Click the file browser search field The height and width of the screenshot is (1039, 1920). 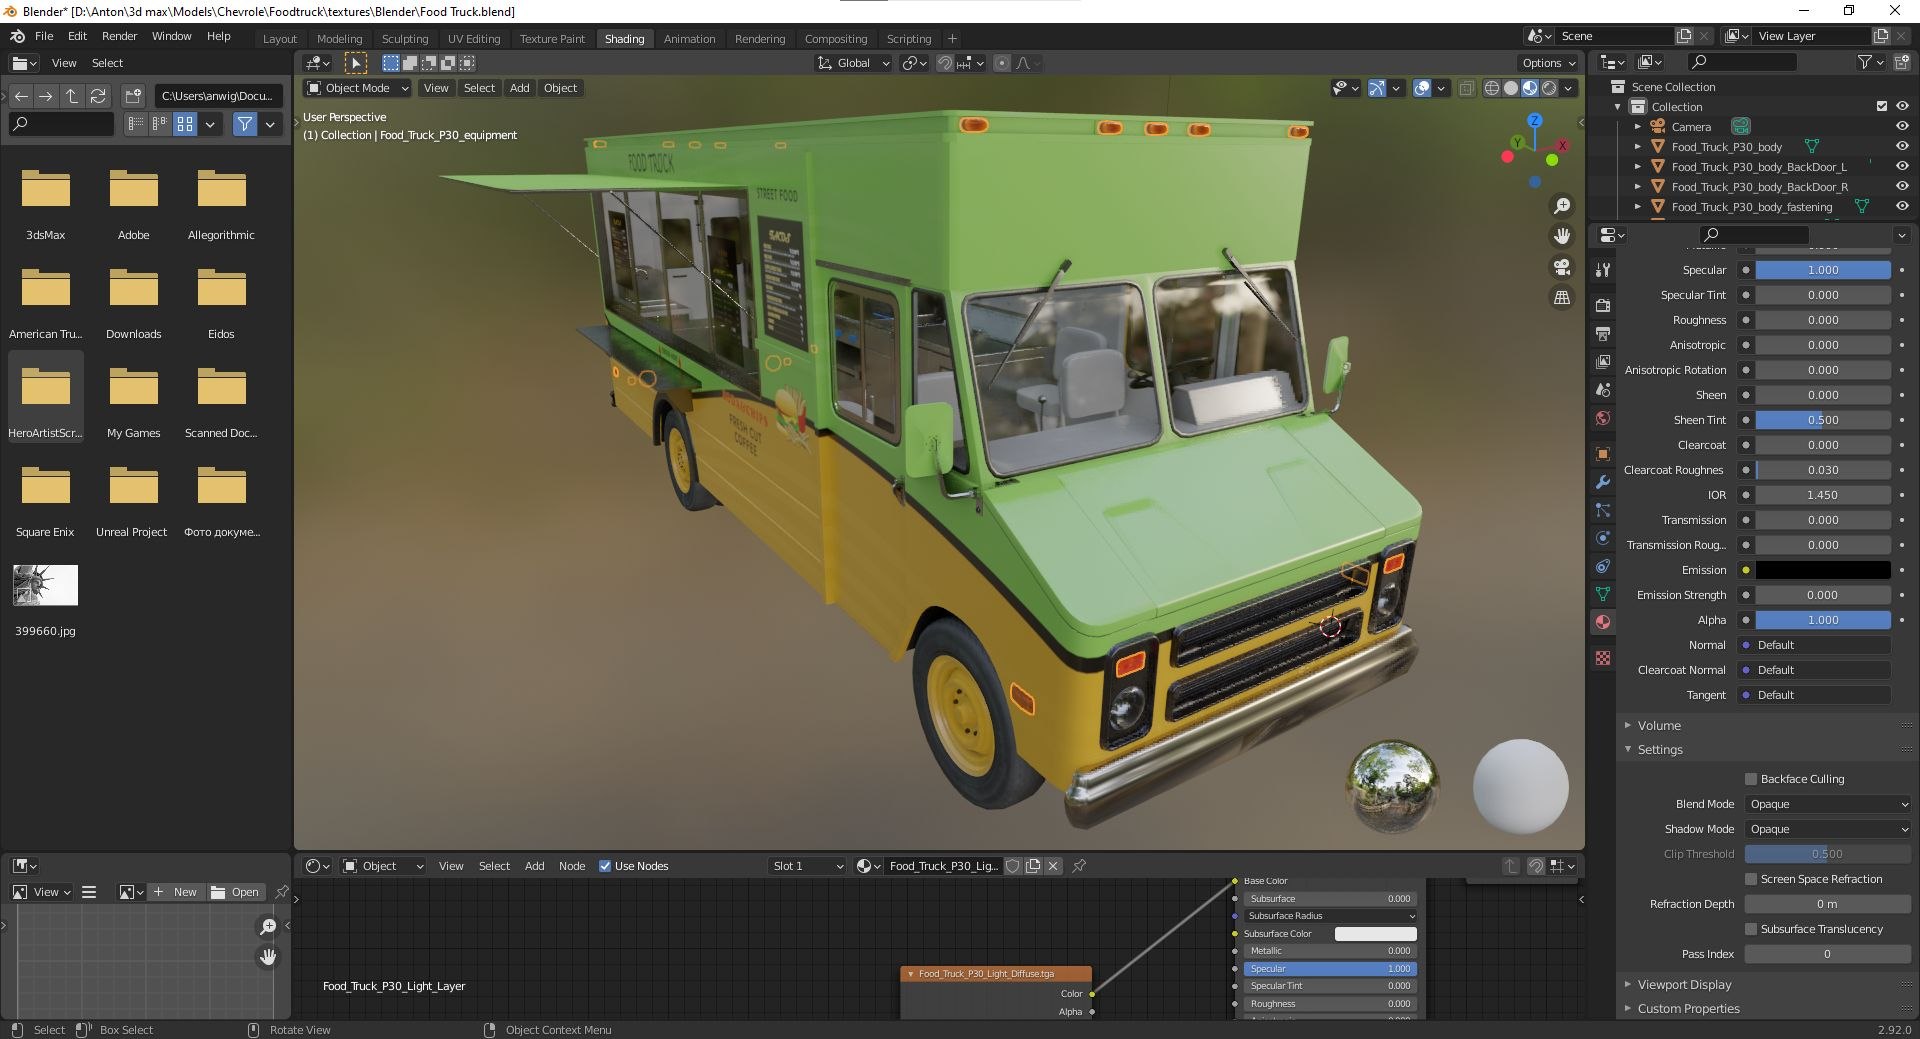(61, 124)
